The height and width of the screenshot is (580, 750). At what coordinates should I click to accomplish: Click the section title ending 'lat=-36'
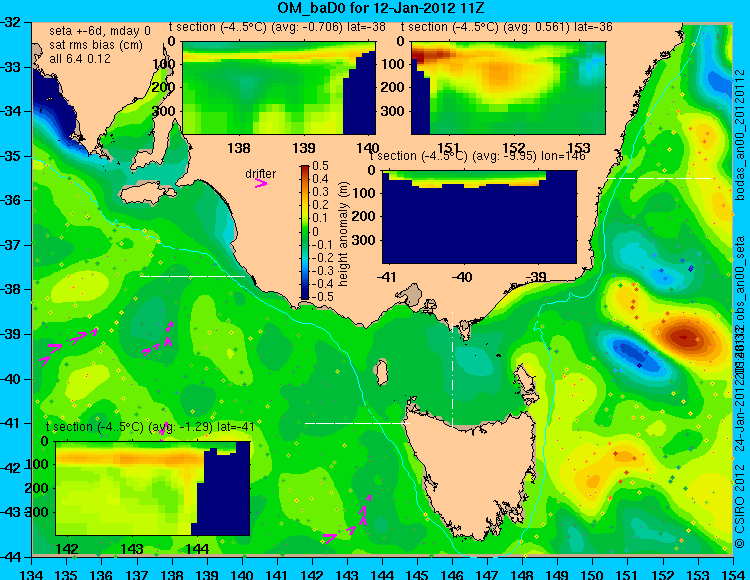[507, 27]
